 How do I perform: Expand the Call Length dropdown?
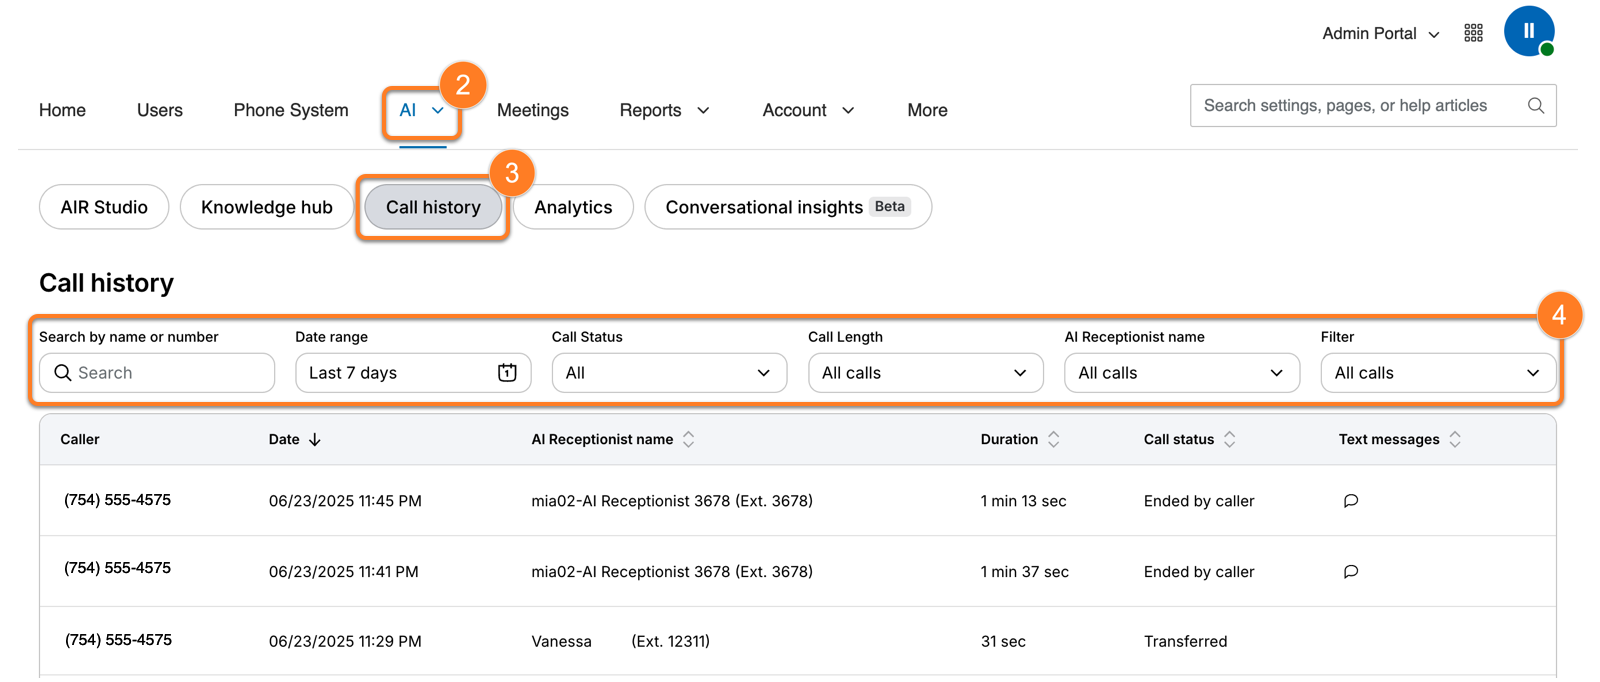coord(925,373)
